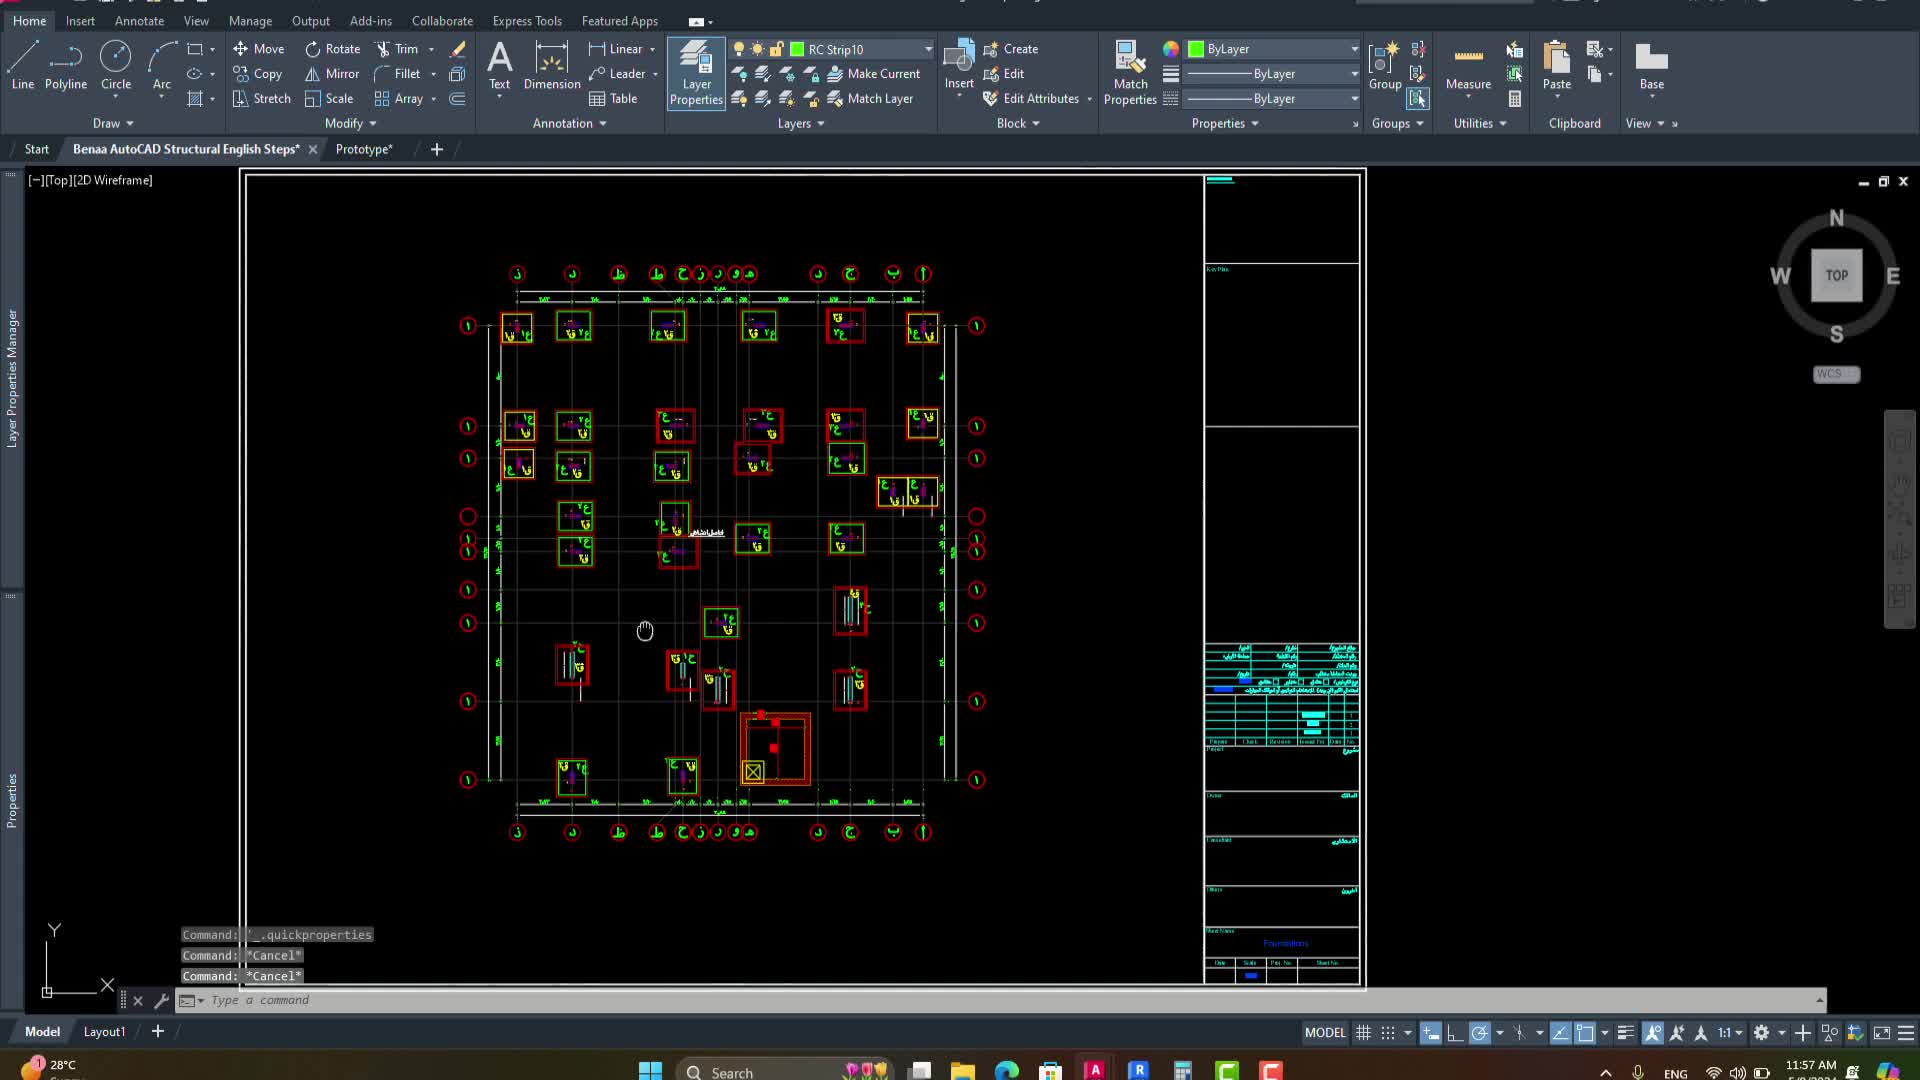Click the Mirror tool
Viewport: 1920px width, 1080px height.
pyautogui.click(x=332, y=74)
